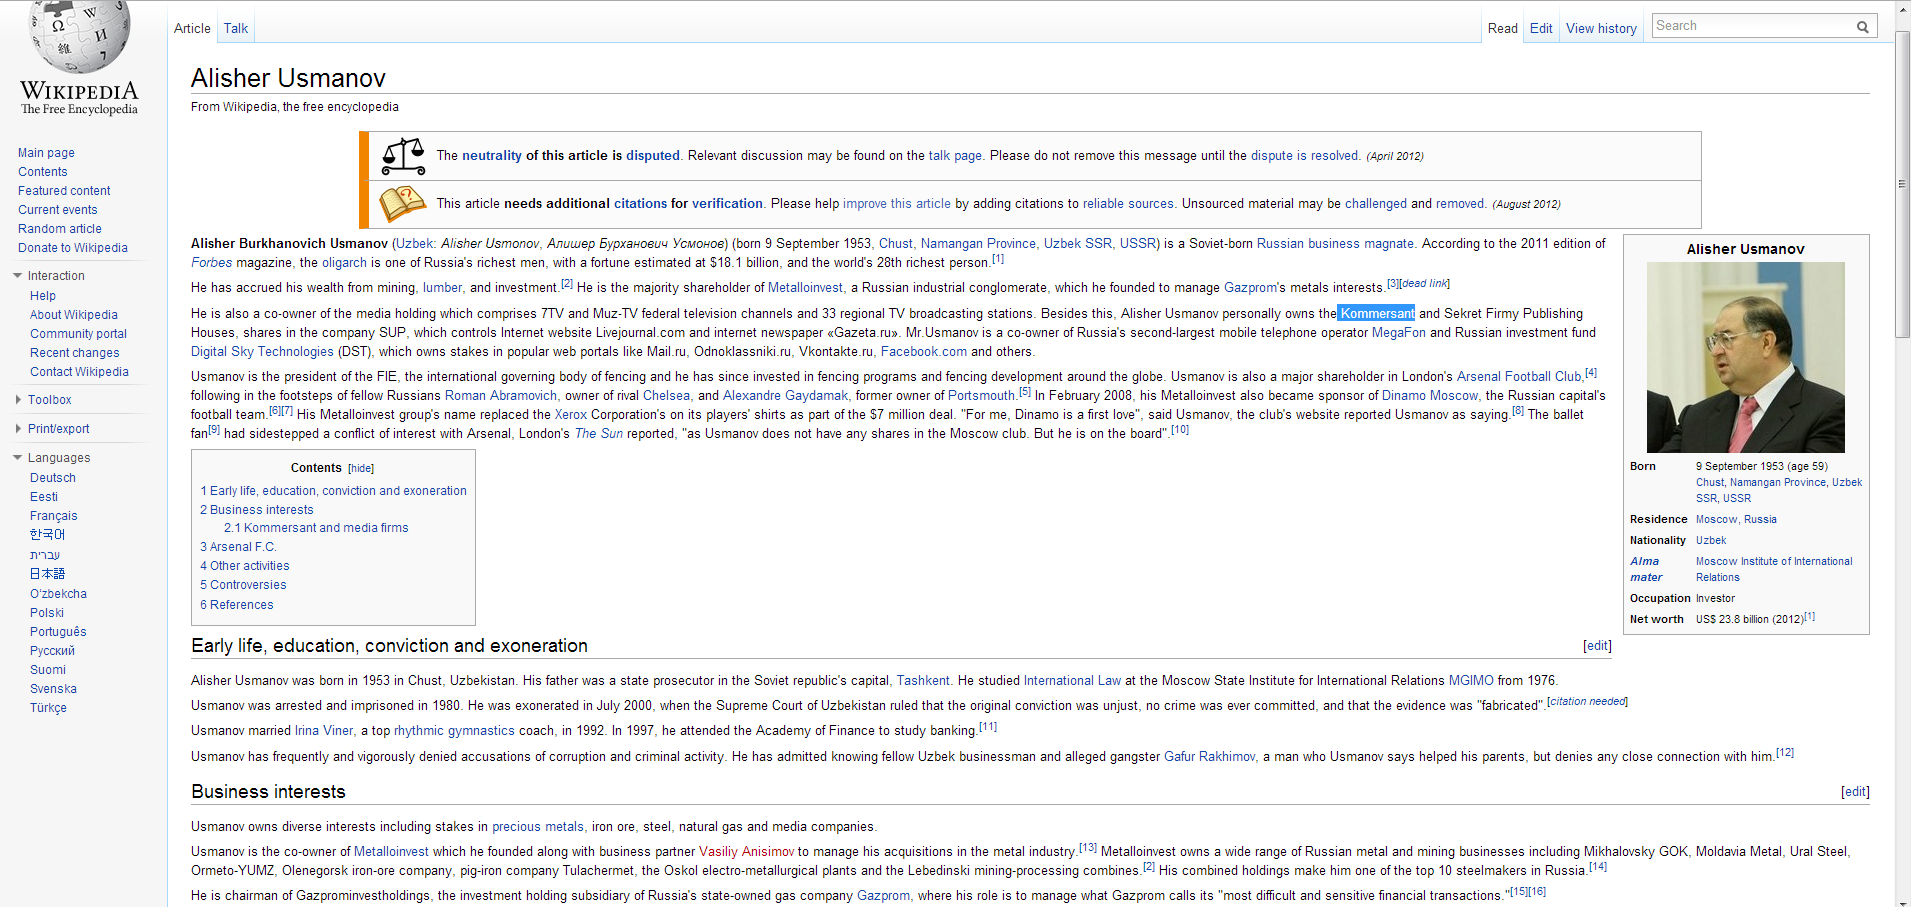
Task: Open reliable sources link in notice
Action: [1128, 204]
